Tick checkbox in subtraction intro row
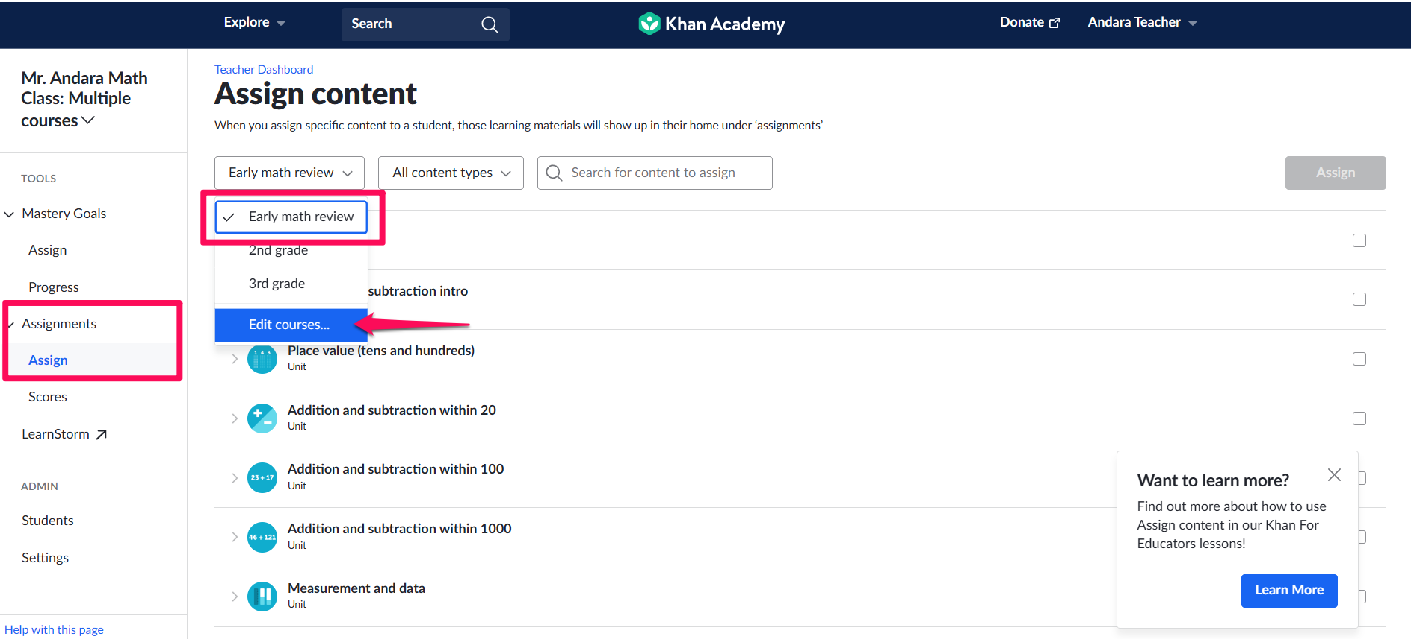This screenshot has height=639, width=1414. tap(1359, 299)
